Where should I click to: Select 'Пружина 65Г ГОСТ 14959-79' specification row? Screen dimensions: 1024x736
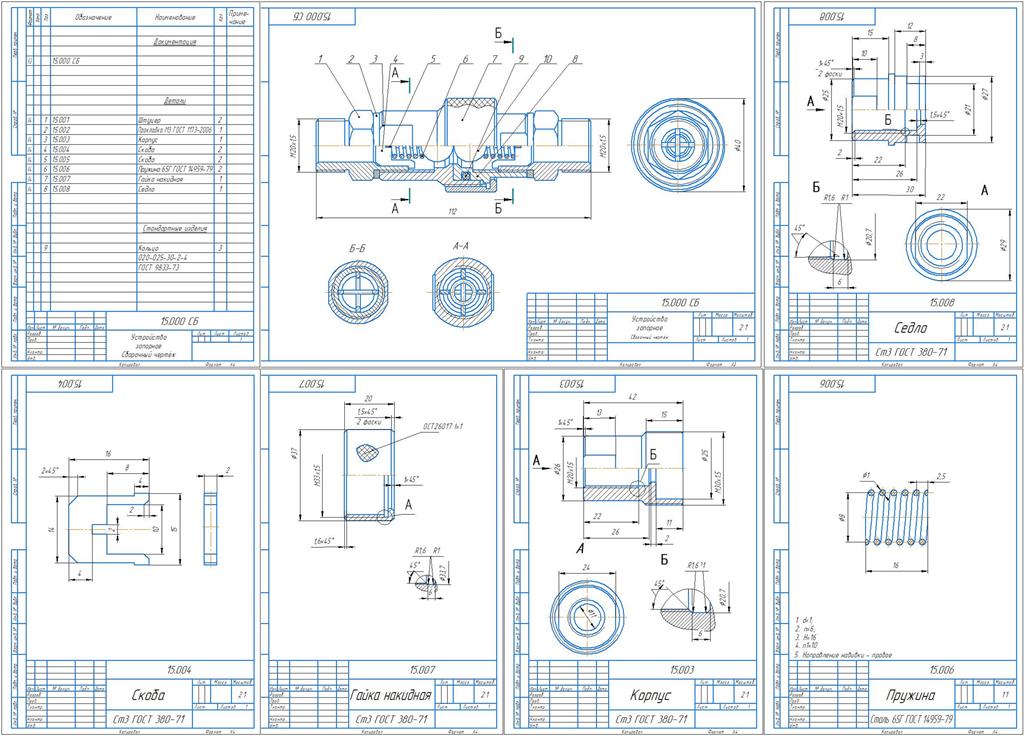[176, 169]
